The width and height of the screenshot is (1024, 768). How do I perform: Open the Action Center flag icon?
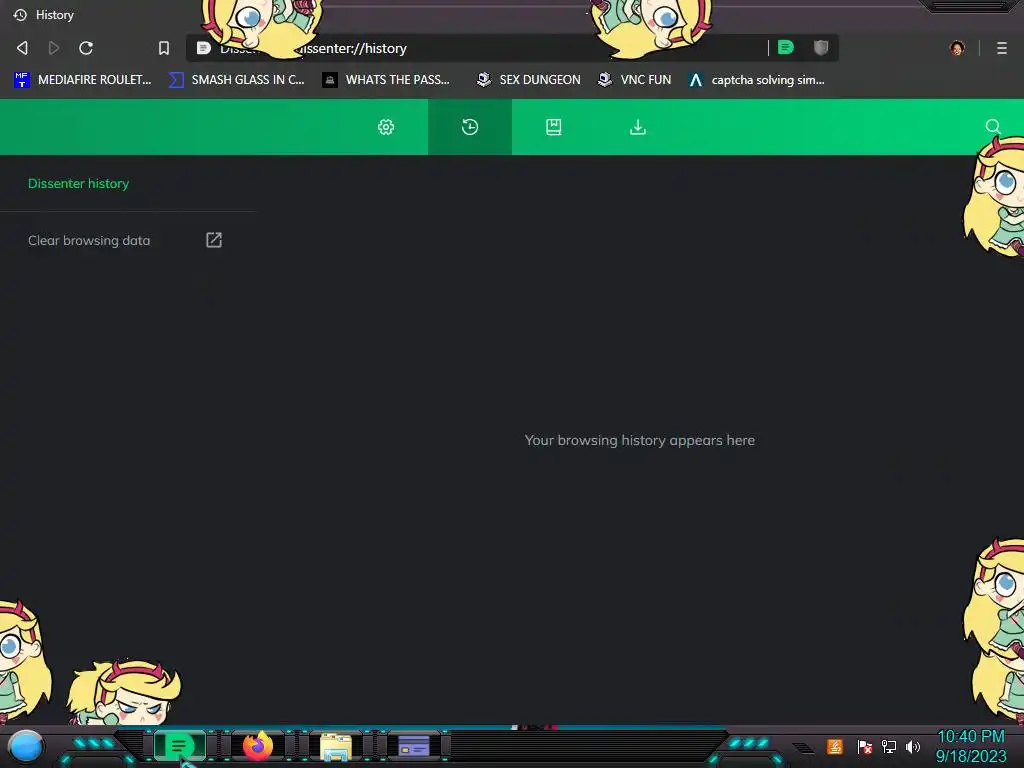865,746
